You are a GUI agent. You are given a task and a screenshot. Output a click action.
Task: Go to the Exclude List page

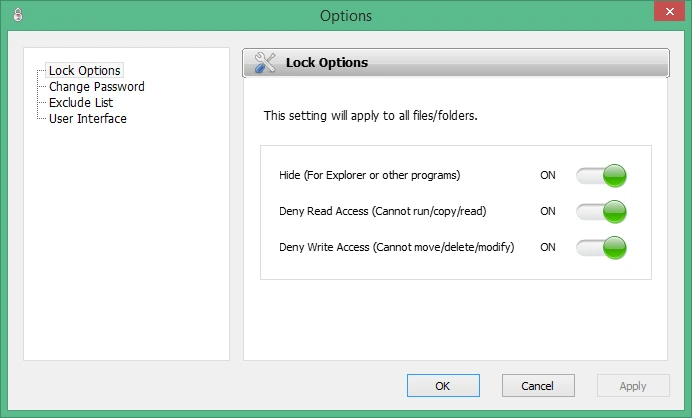coord(81,102)
